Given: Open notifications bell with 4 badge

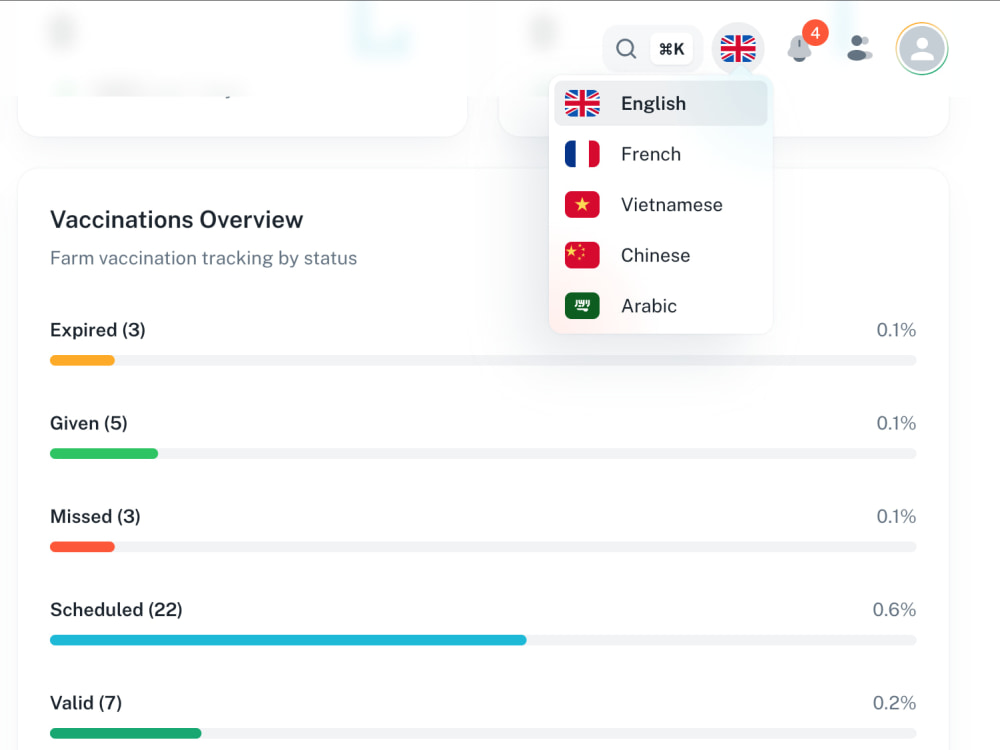Looking at the screenshot, I should 800,48.
